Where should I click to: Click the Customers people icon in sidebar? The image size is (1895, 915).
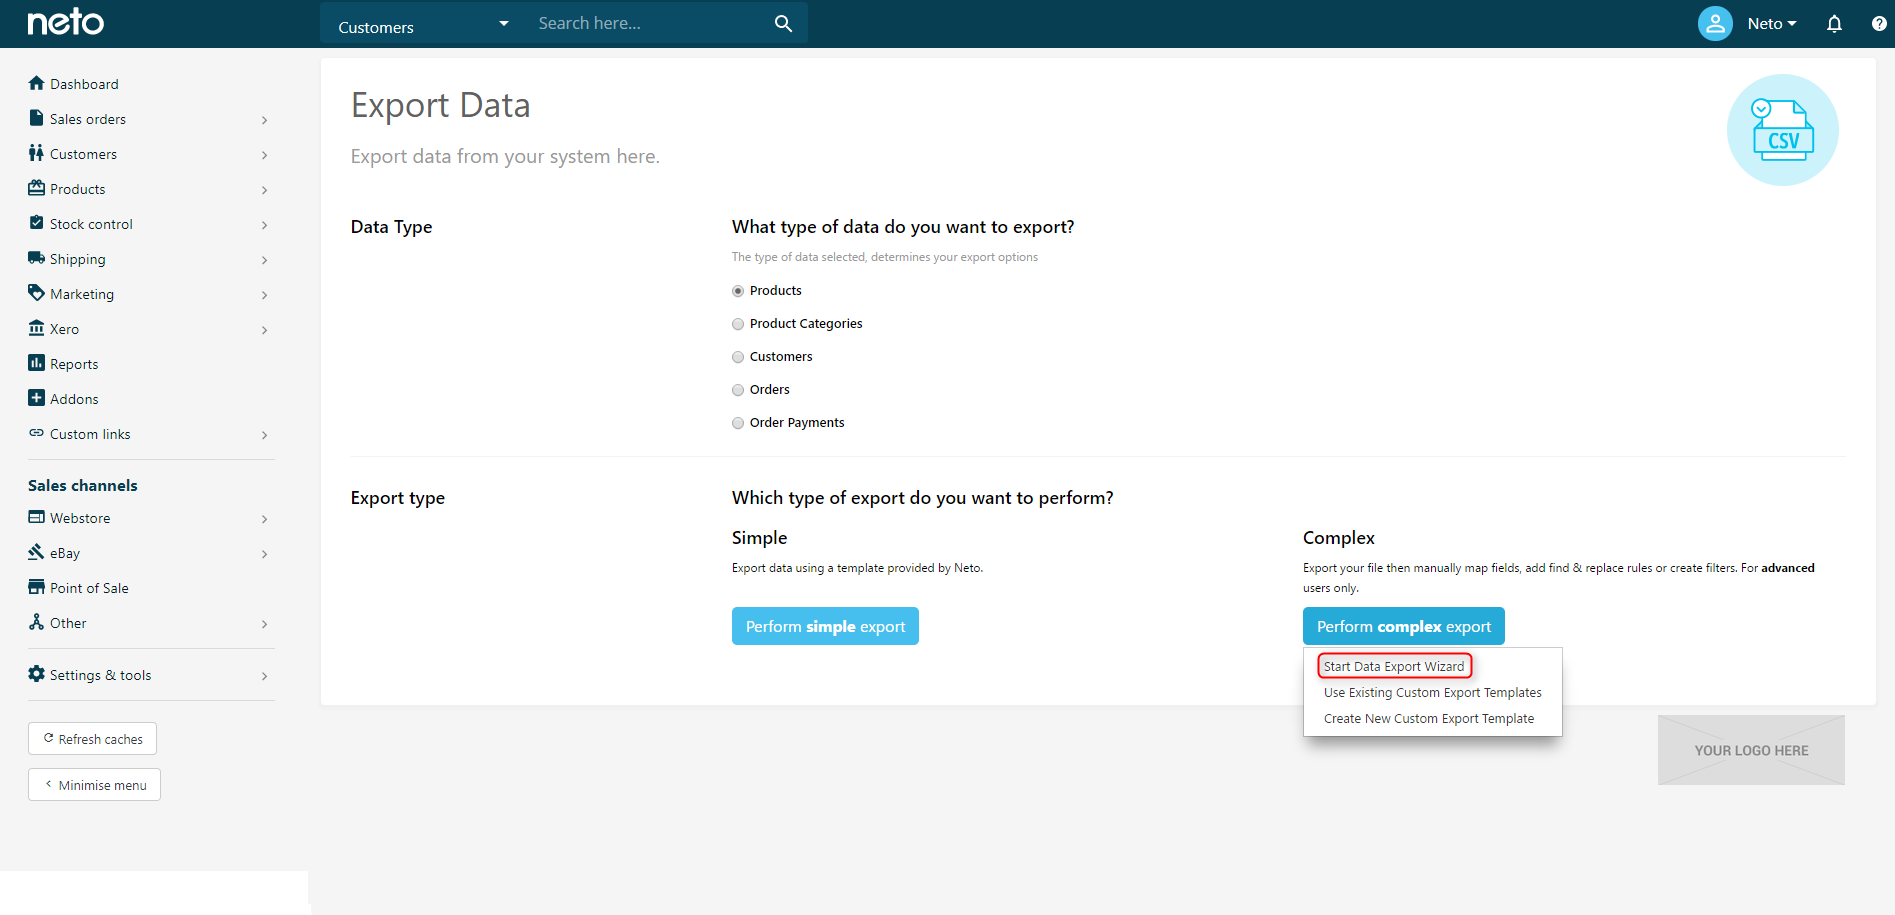(37, 153)
